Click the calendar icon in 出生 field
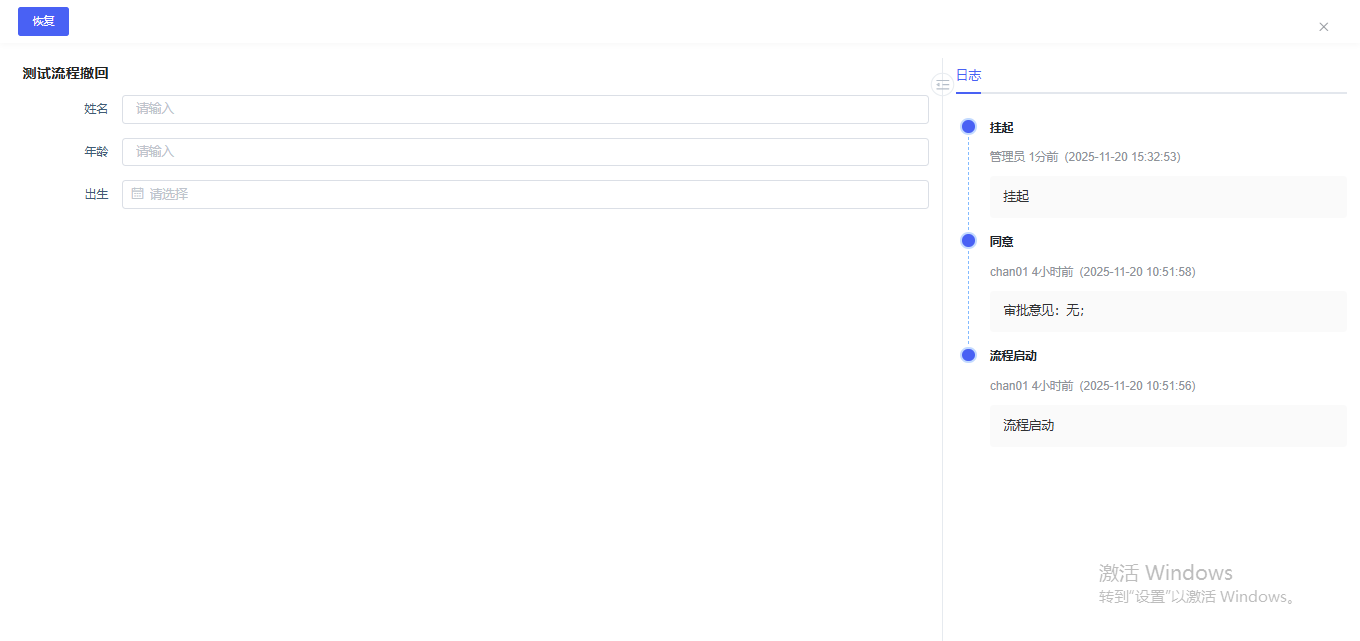Screen dimensions: 1360x641 click(138, 194)
